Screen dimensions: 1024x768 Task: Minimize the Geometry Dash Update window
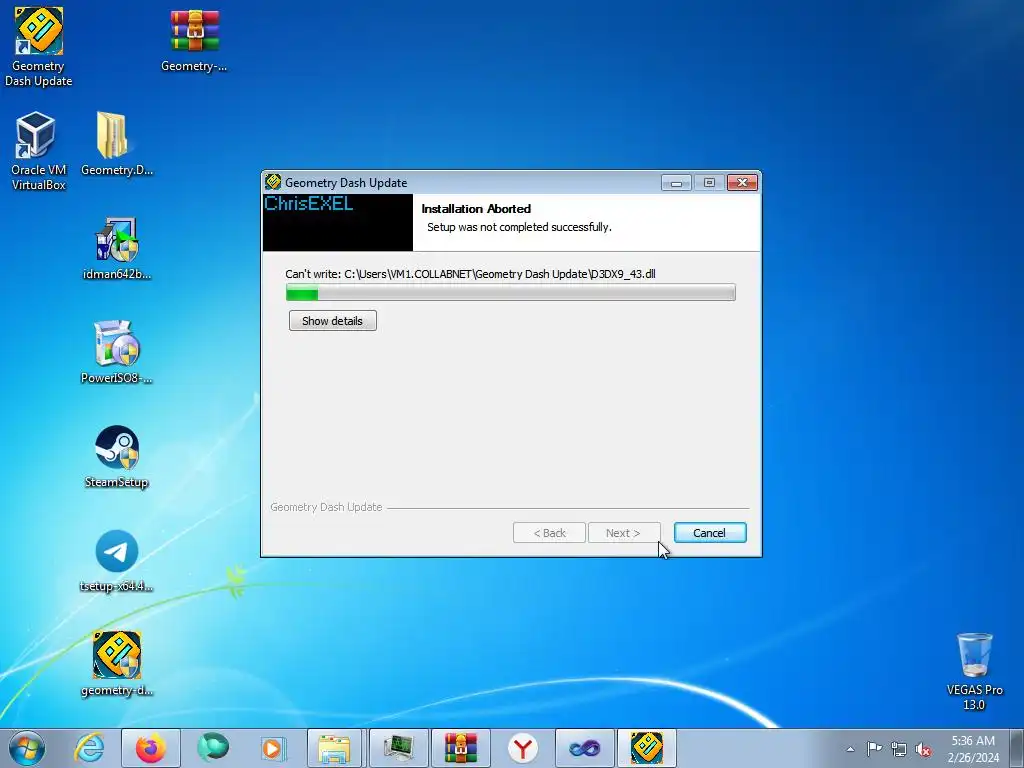[676, 183]
